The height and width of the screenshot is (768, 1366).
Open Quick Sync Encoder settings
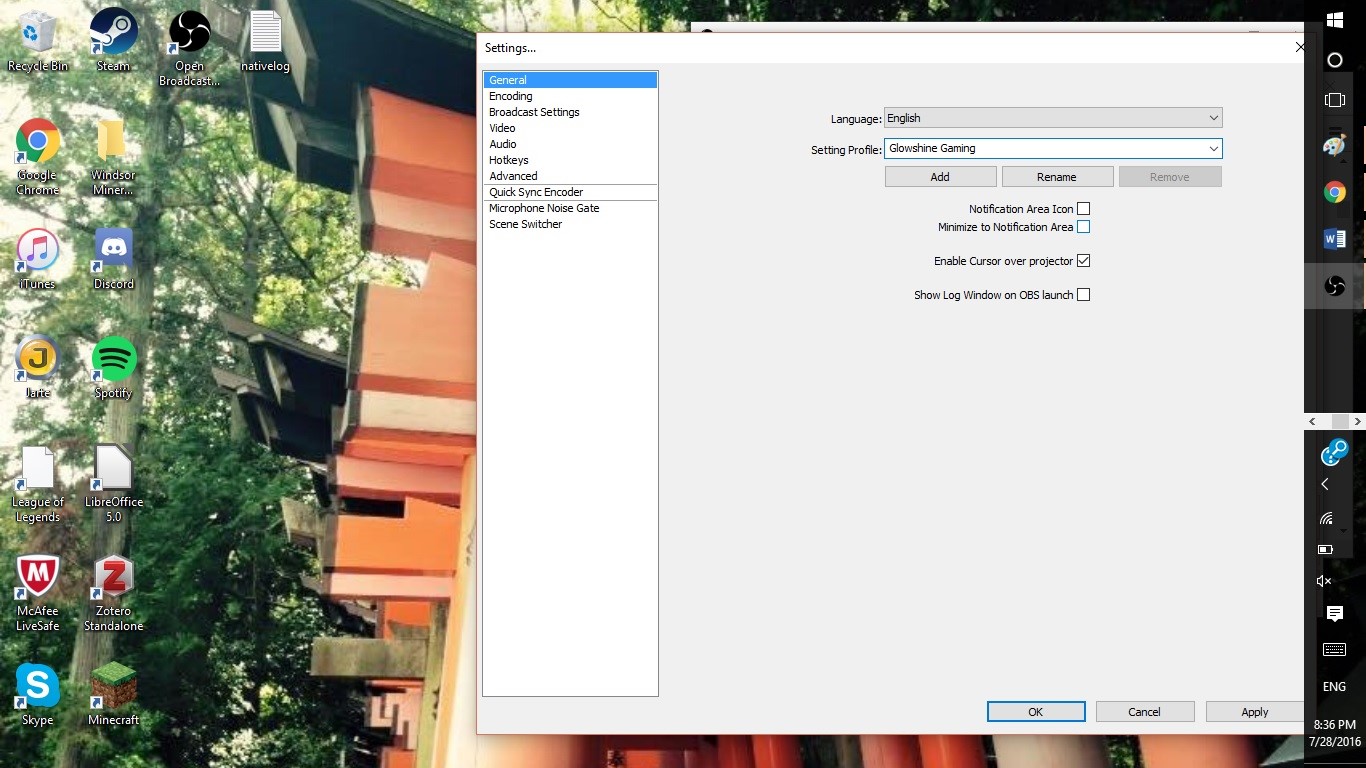(x=570, y=192)
